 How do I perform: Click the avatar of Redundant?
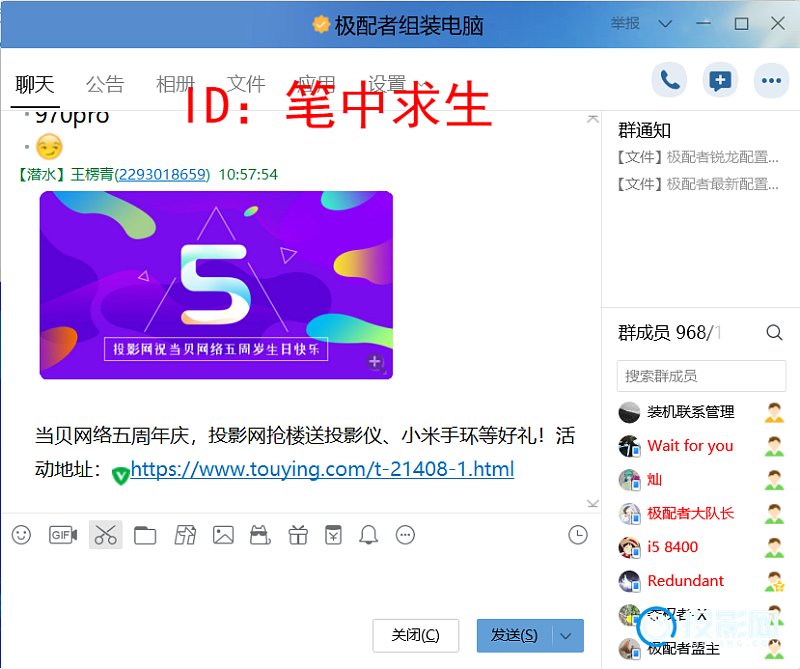pyautogui.click(x=629, y=581)
